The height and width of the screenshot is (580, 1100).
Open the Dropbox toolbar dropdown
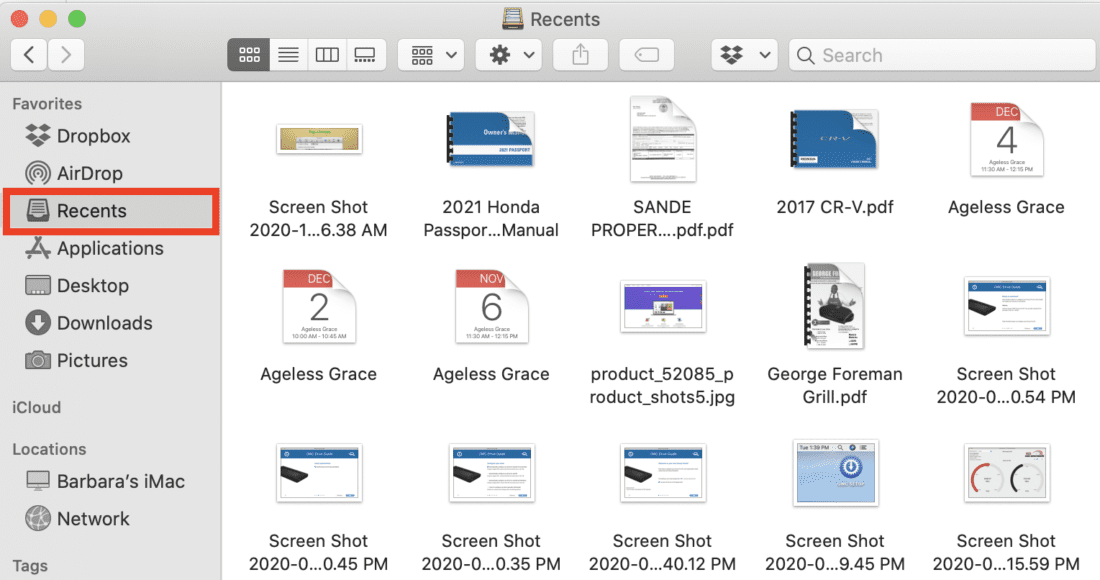point(745,55)
